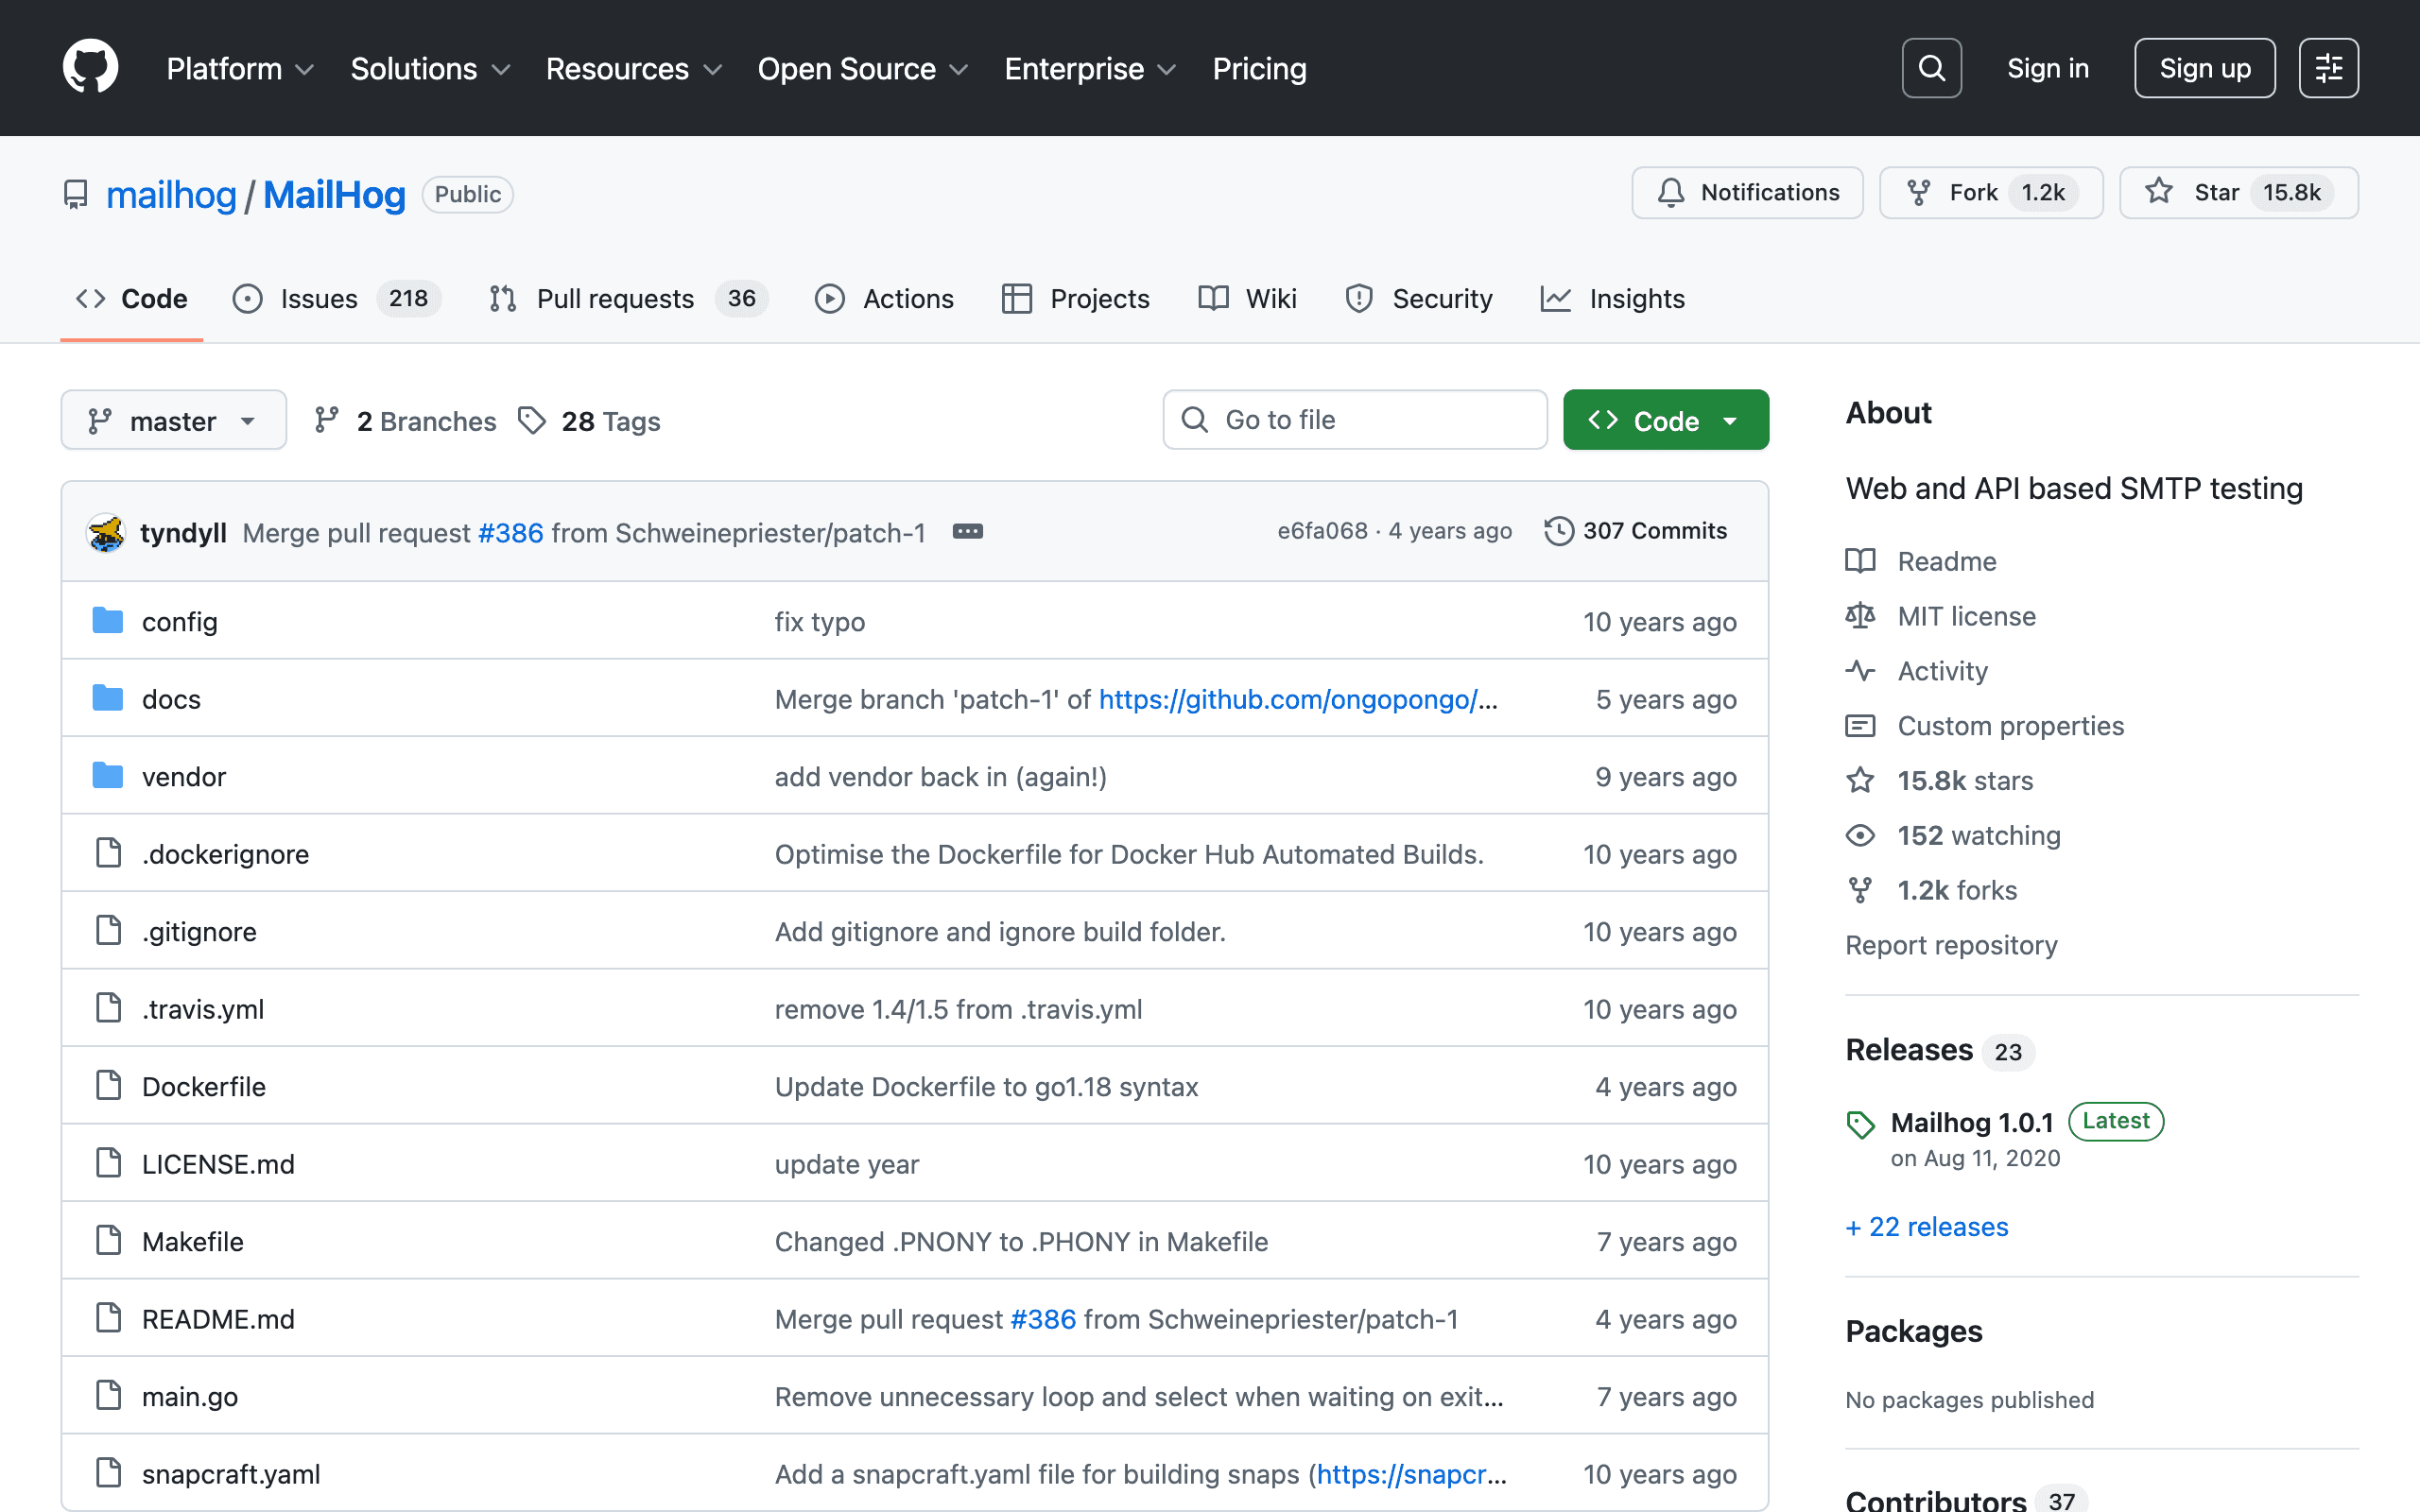Open the appearance settings icon in top right

[2329, 67]
